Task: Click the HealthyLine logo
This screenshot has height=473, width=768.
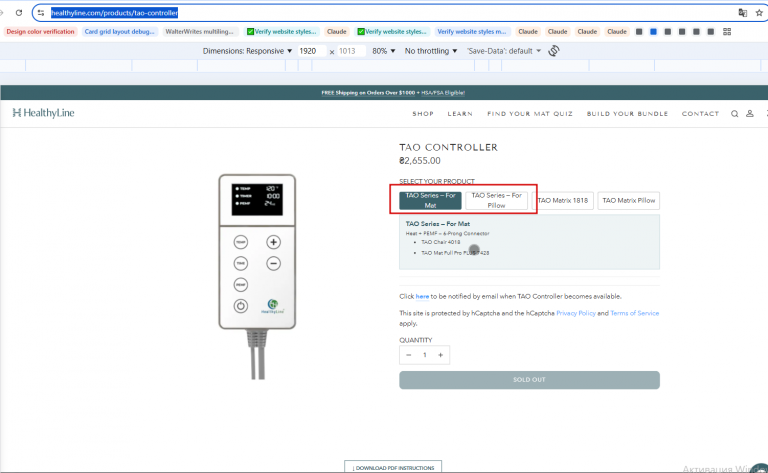Action: coord(44,113)
